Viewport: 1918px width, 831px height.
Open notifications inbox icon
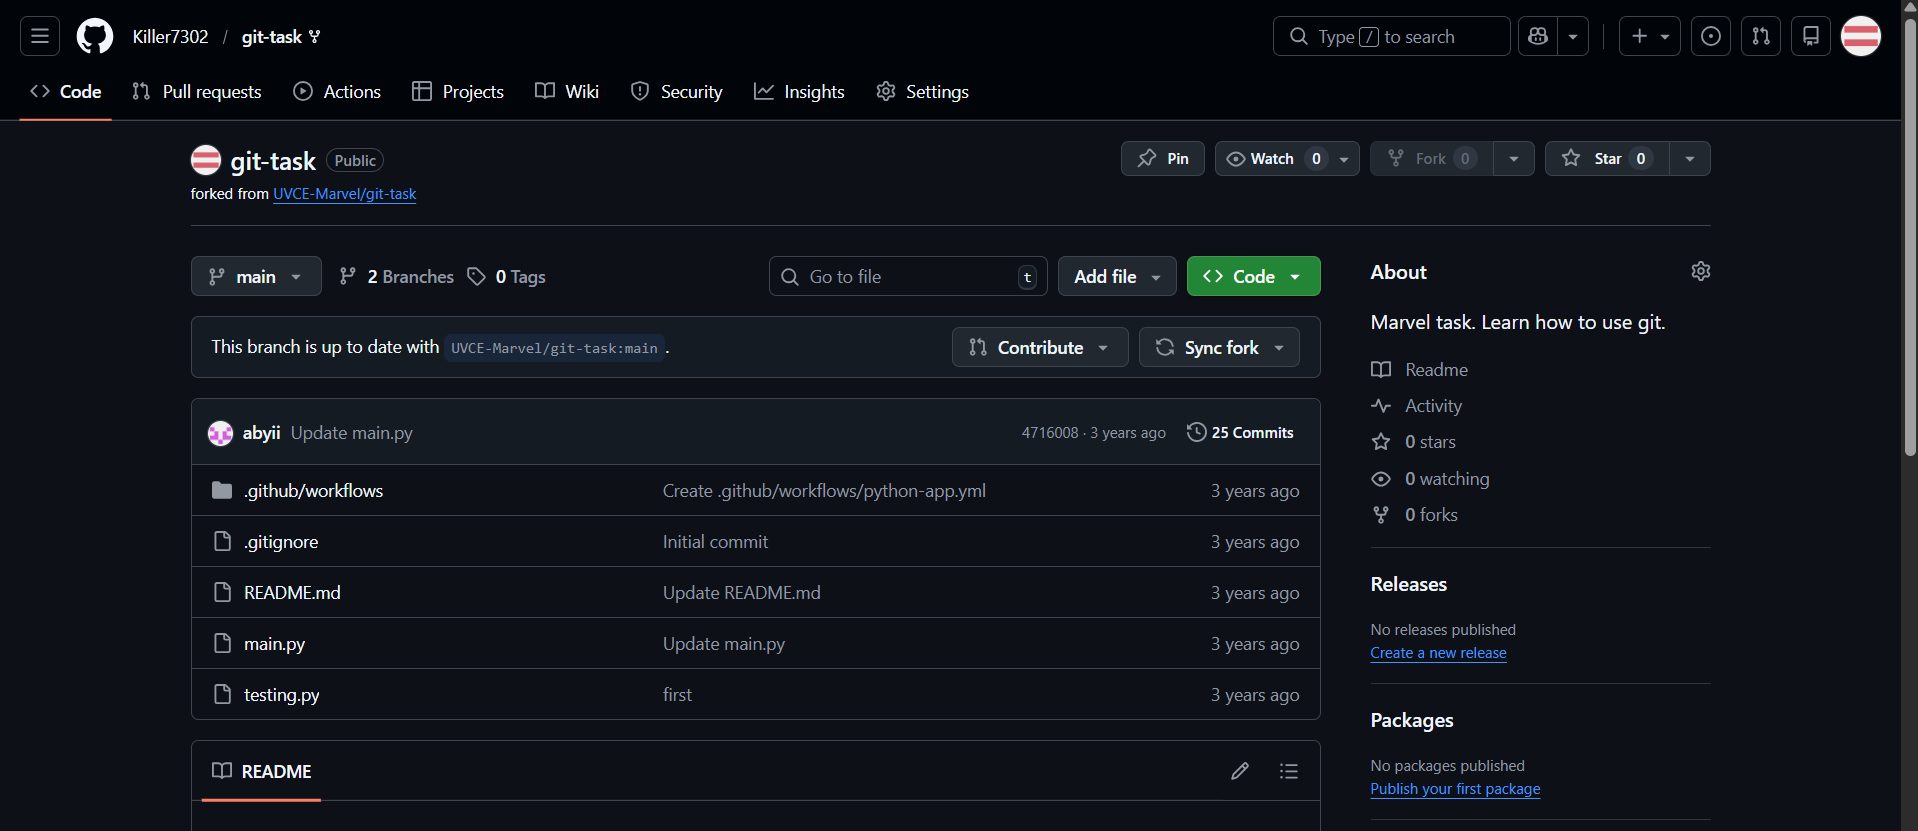[x=1811, y=36]
